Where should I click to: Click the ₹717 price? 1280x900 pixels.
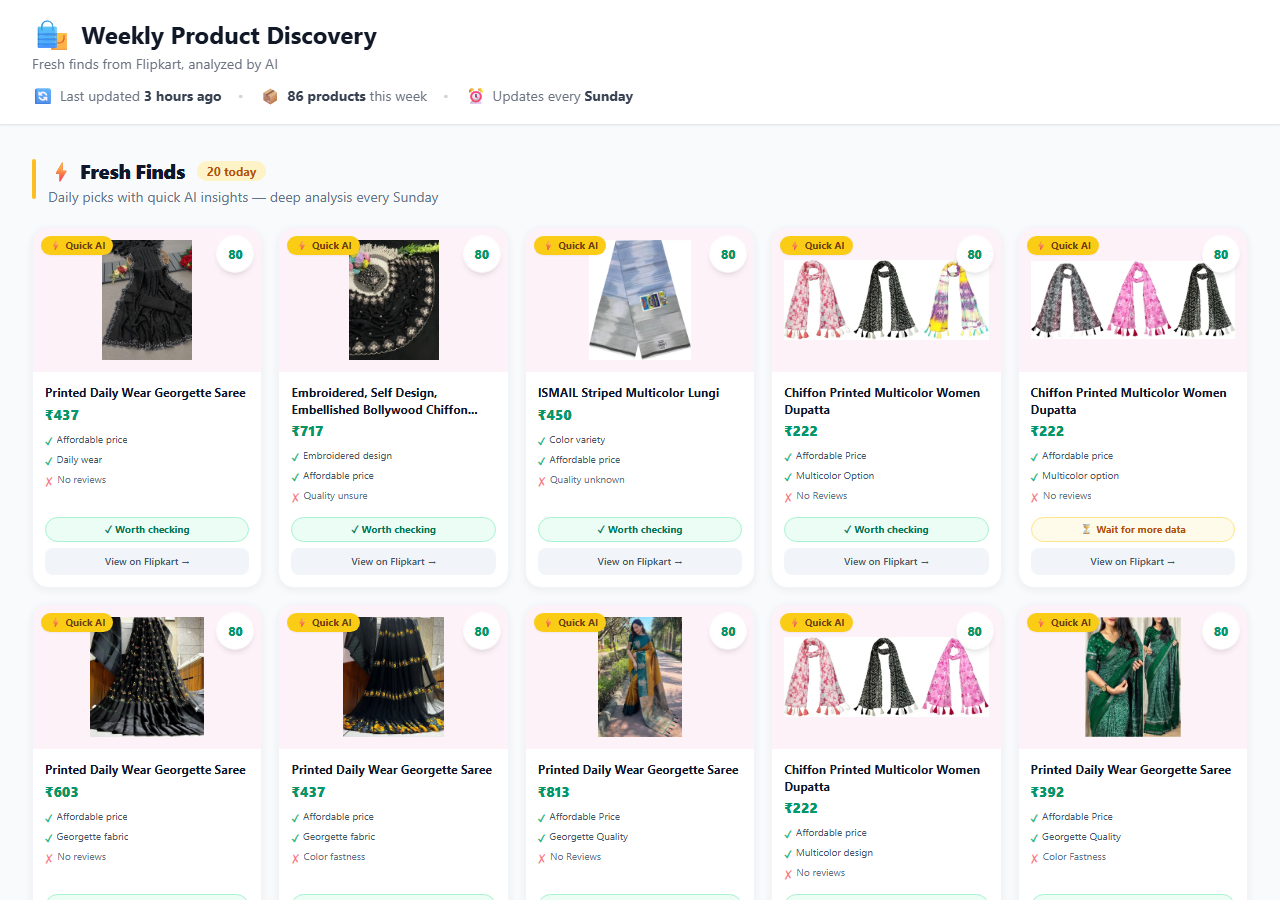308,431
